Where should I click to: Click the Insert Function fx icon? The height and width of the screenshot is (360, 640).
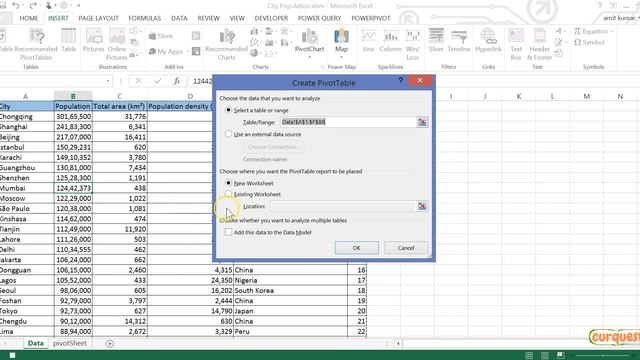tap(176, 81)
